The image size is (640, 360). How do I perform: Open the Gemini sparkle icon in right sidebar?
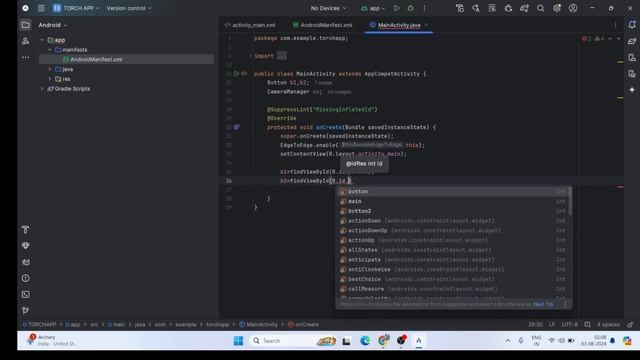point(632,90)
